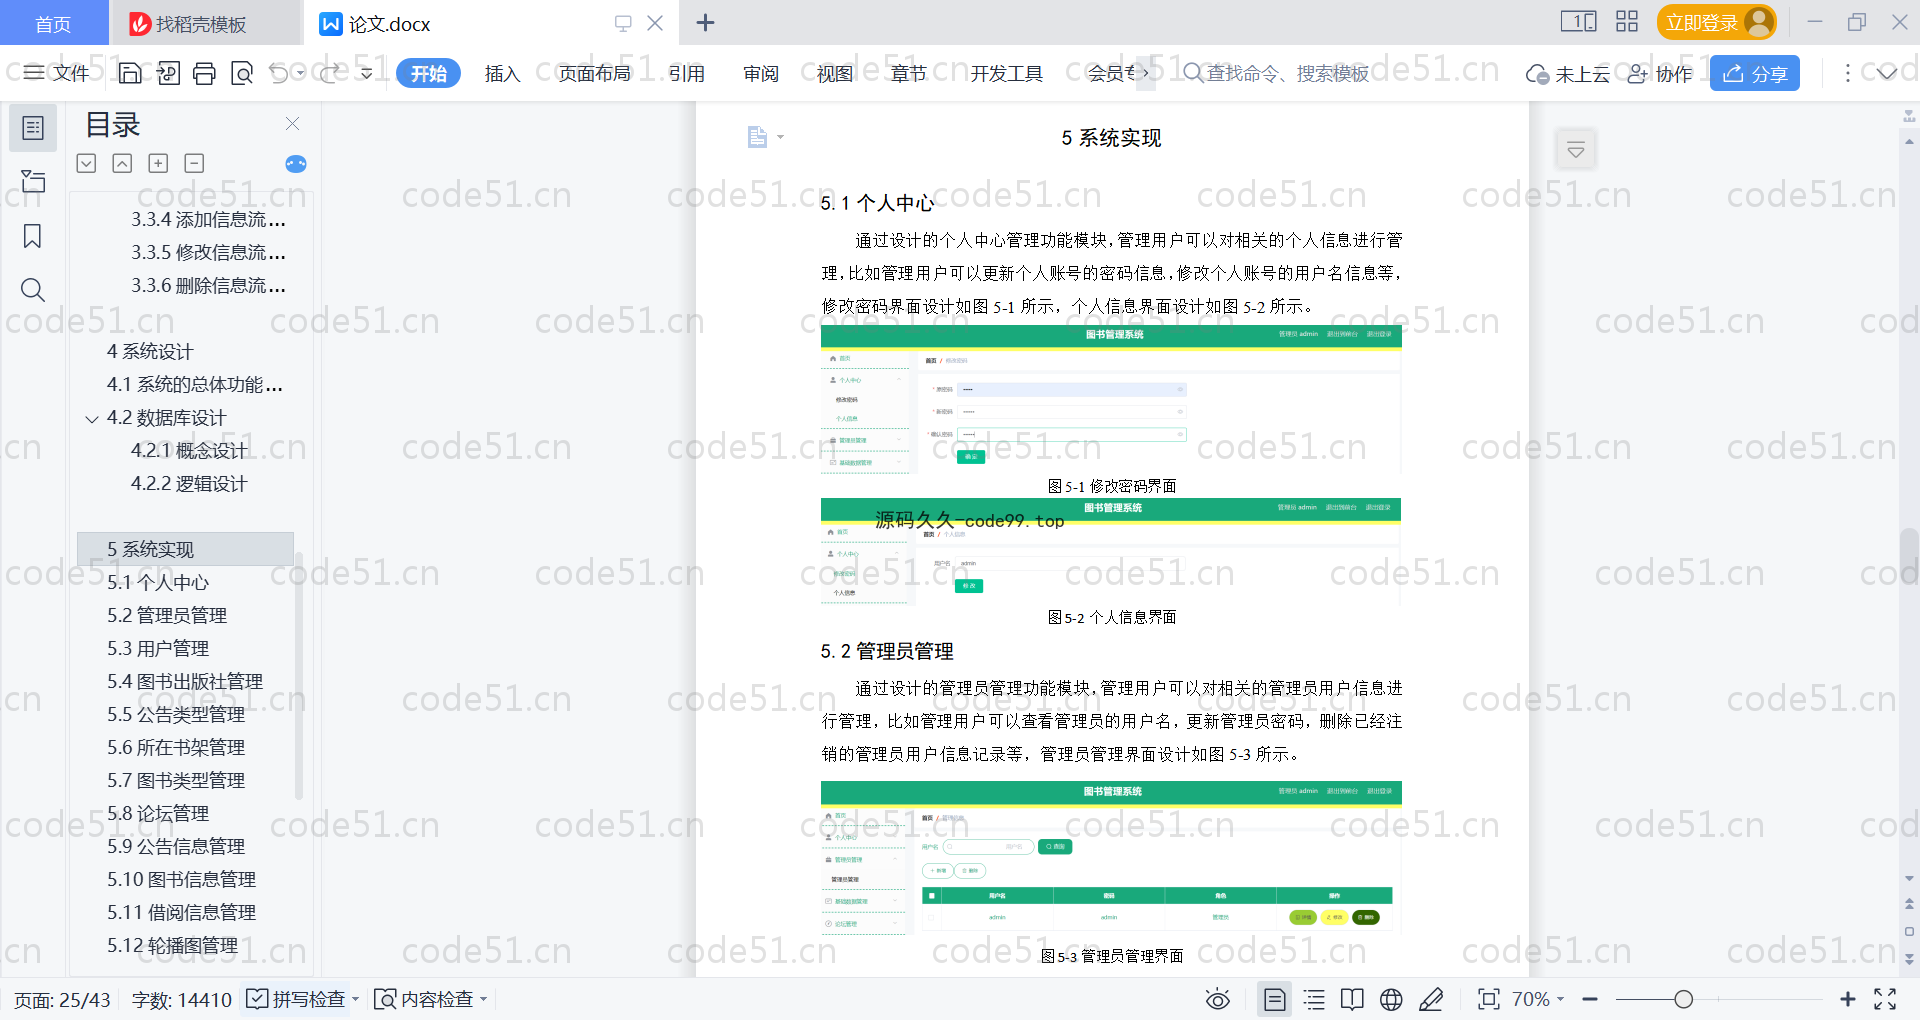Click the 协作 collaboration button
Image resolution: width=1920 pixels, height=1020 pixels.
point(1660,74)
